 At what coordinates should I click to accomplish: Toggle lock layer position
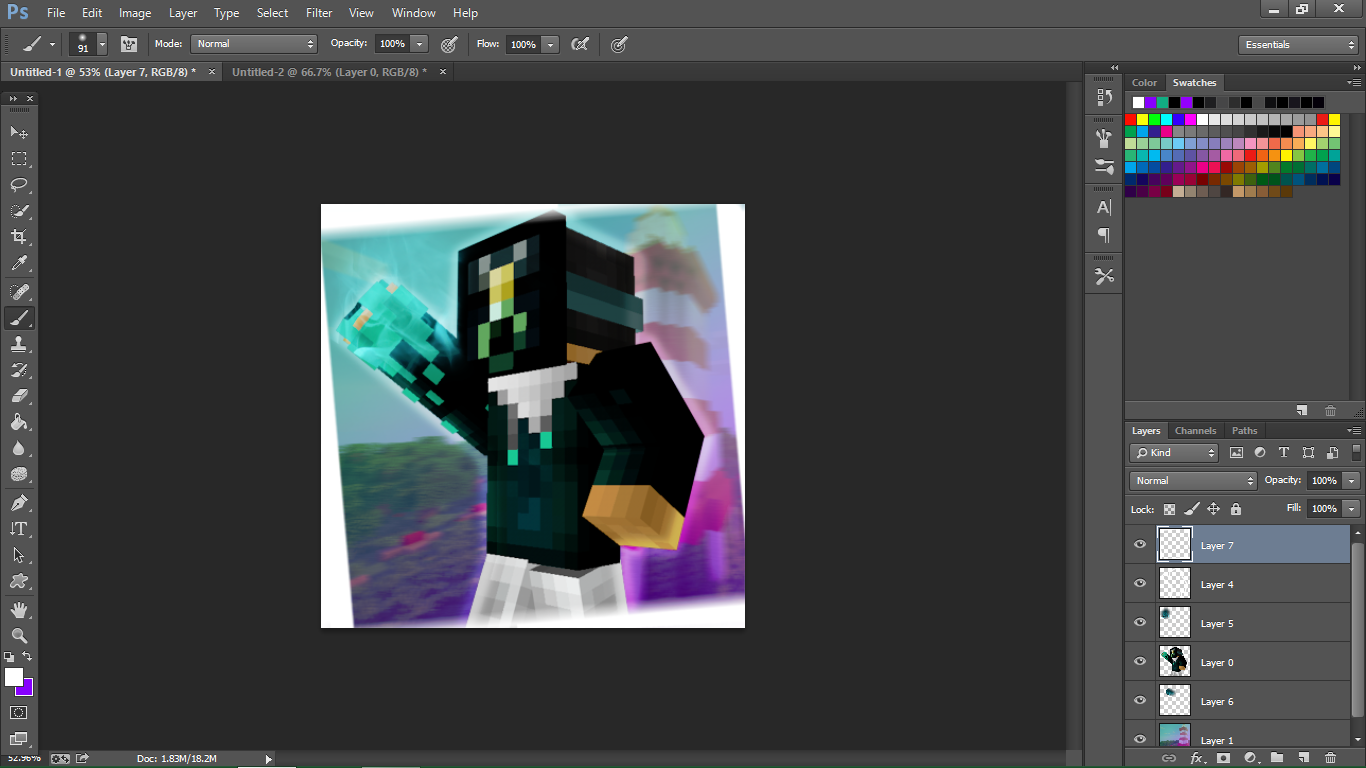point(1213,509)
